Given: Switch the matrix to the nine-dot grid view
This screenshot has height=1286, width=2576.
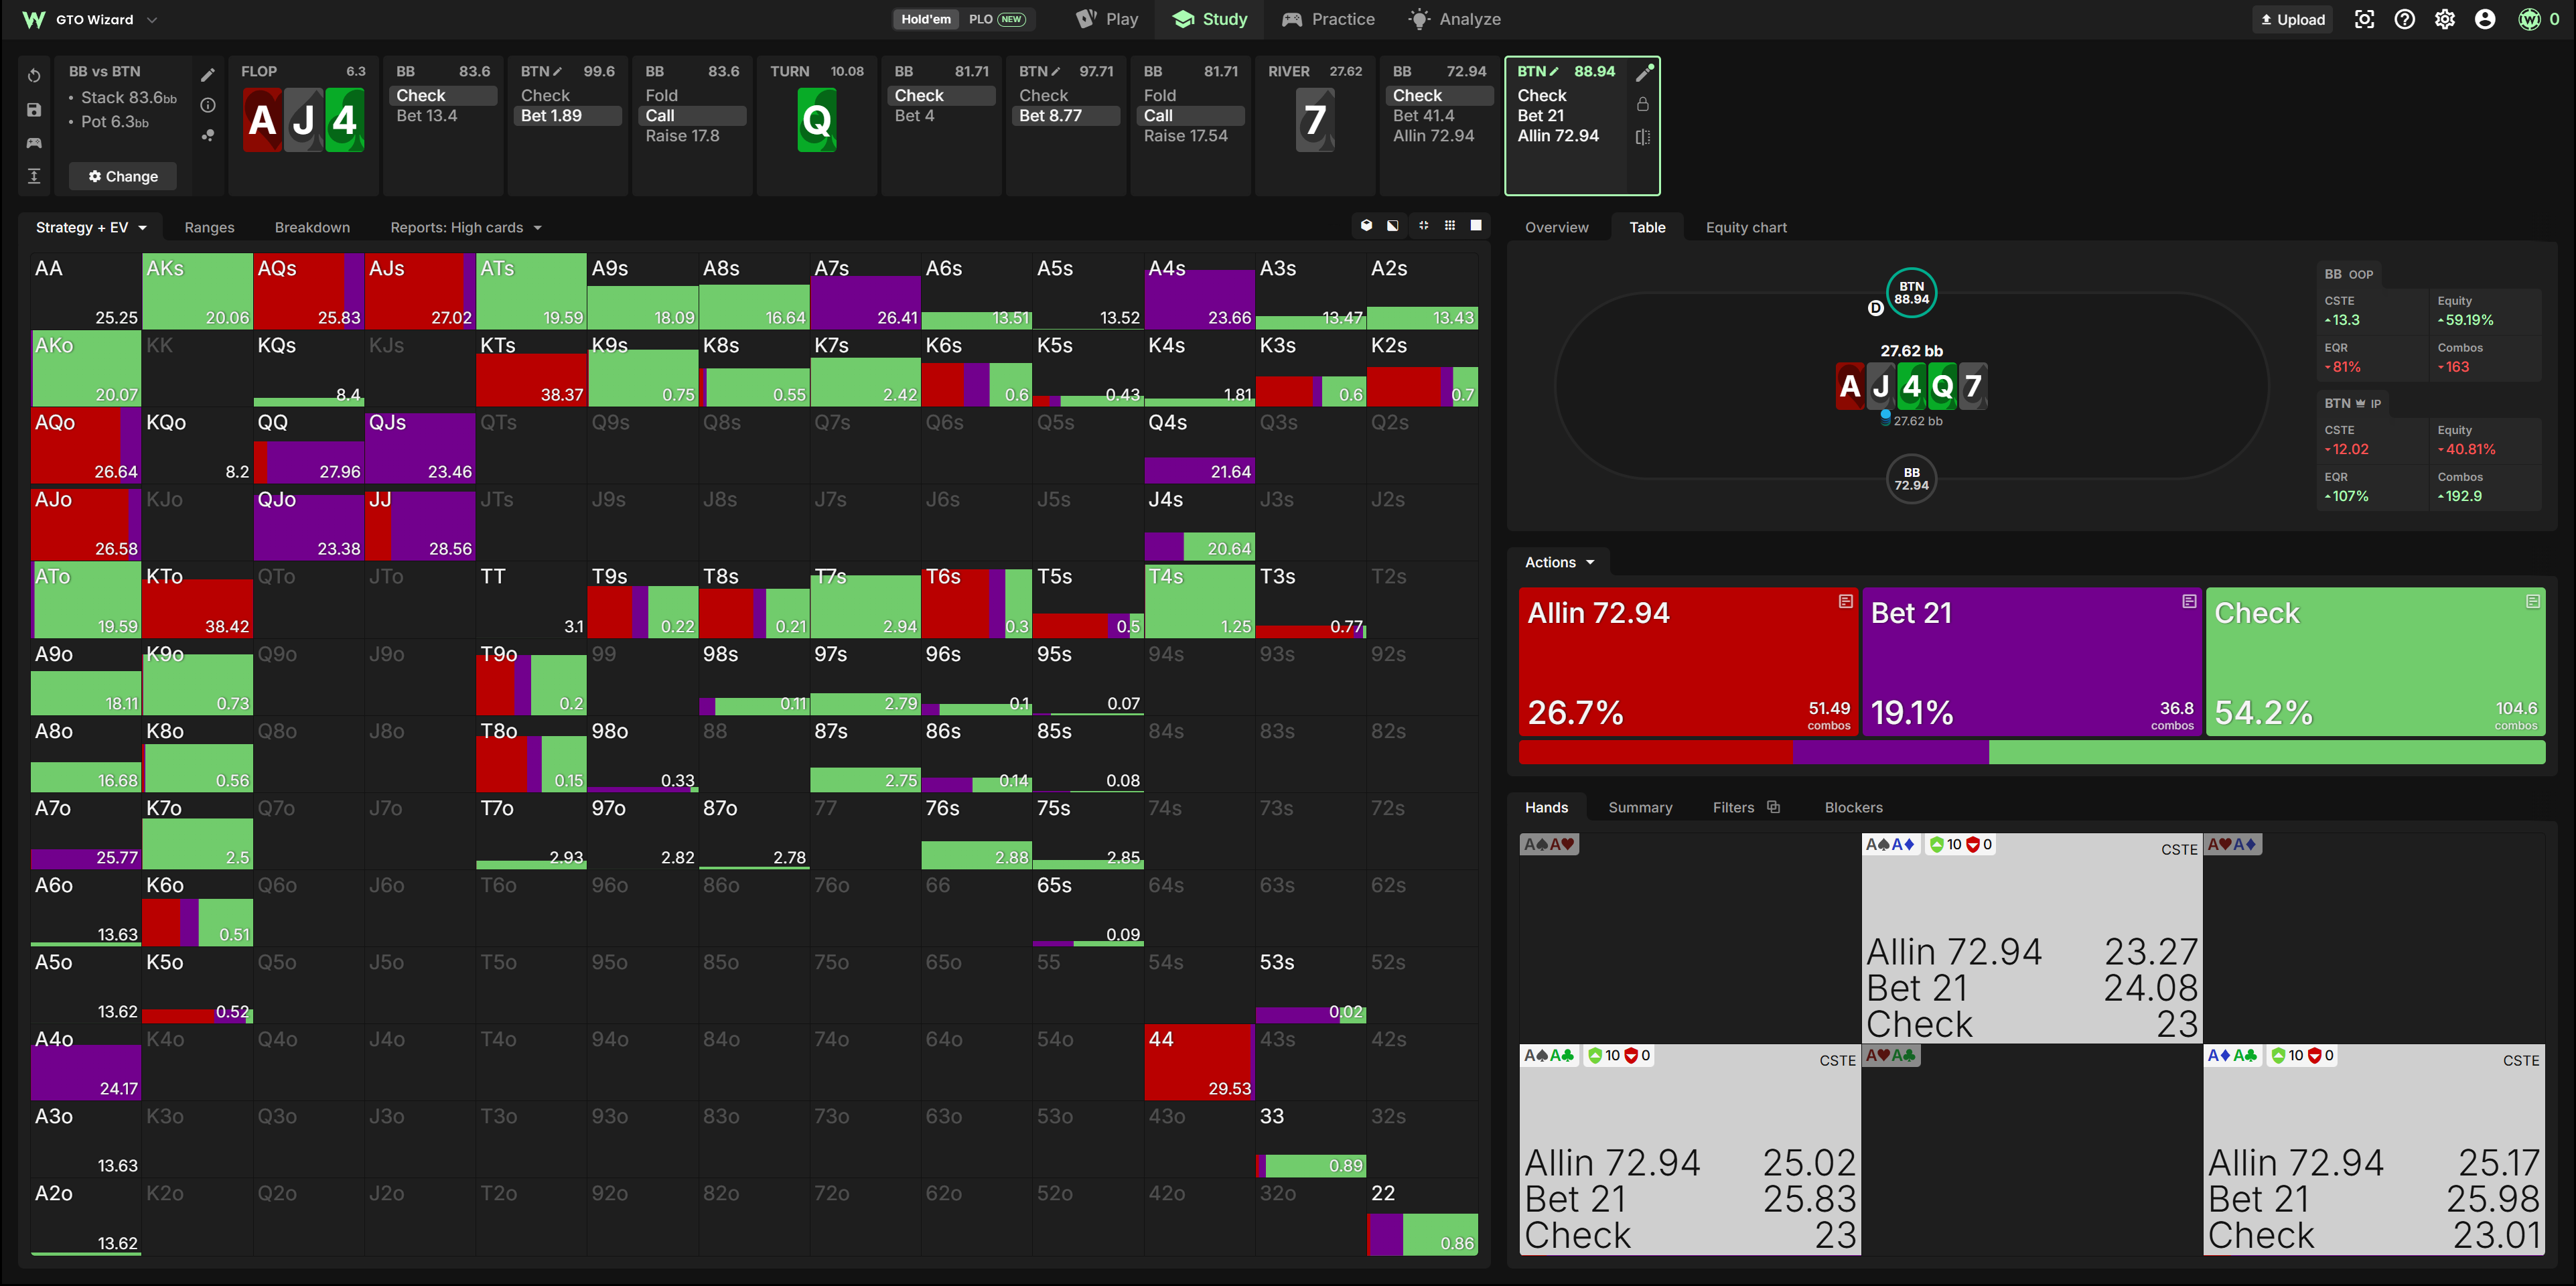Looking at the screenshot, I should (x=1450, y=226).
